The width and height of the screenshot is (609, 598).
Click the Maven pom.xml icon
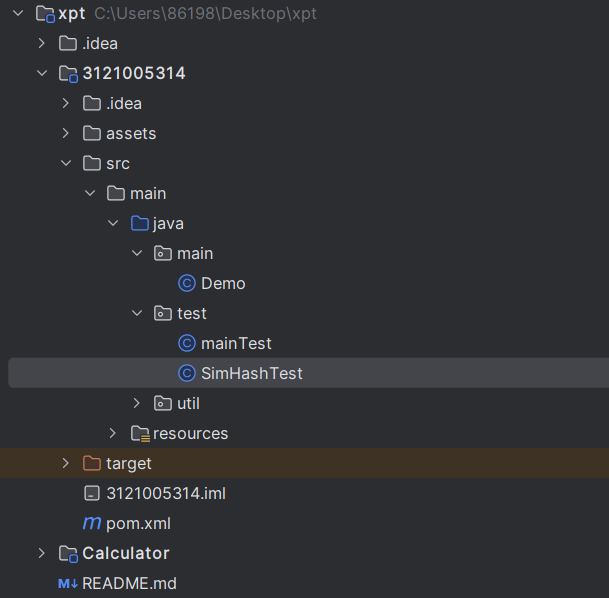tap(92, 523)
